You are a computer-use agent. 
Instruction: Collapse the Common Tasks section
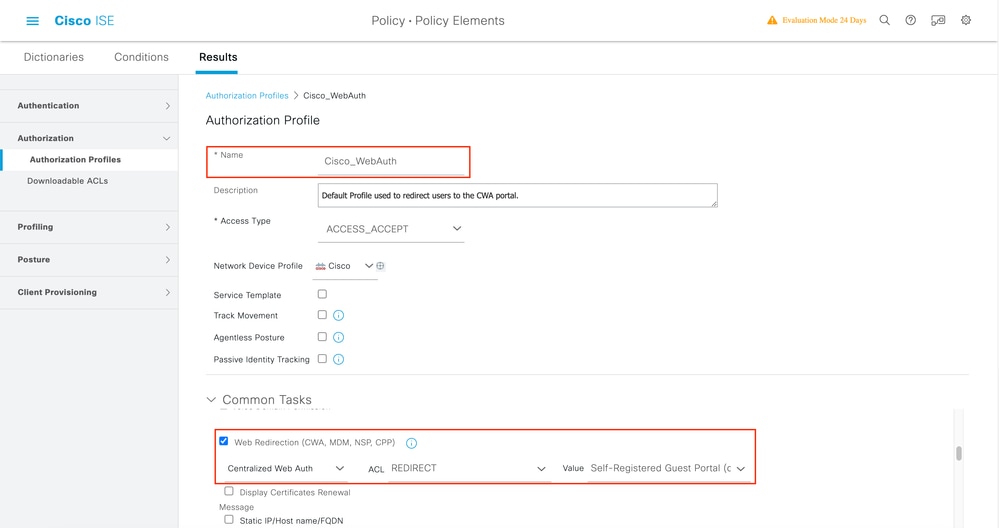click(x=211, y=400)
